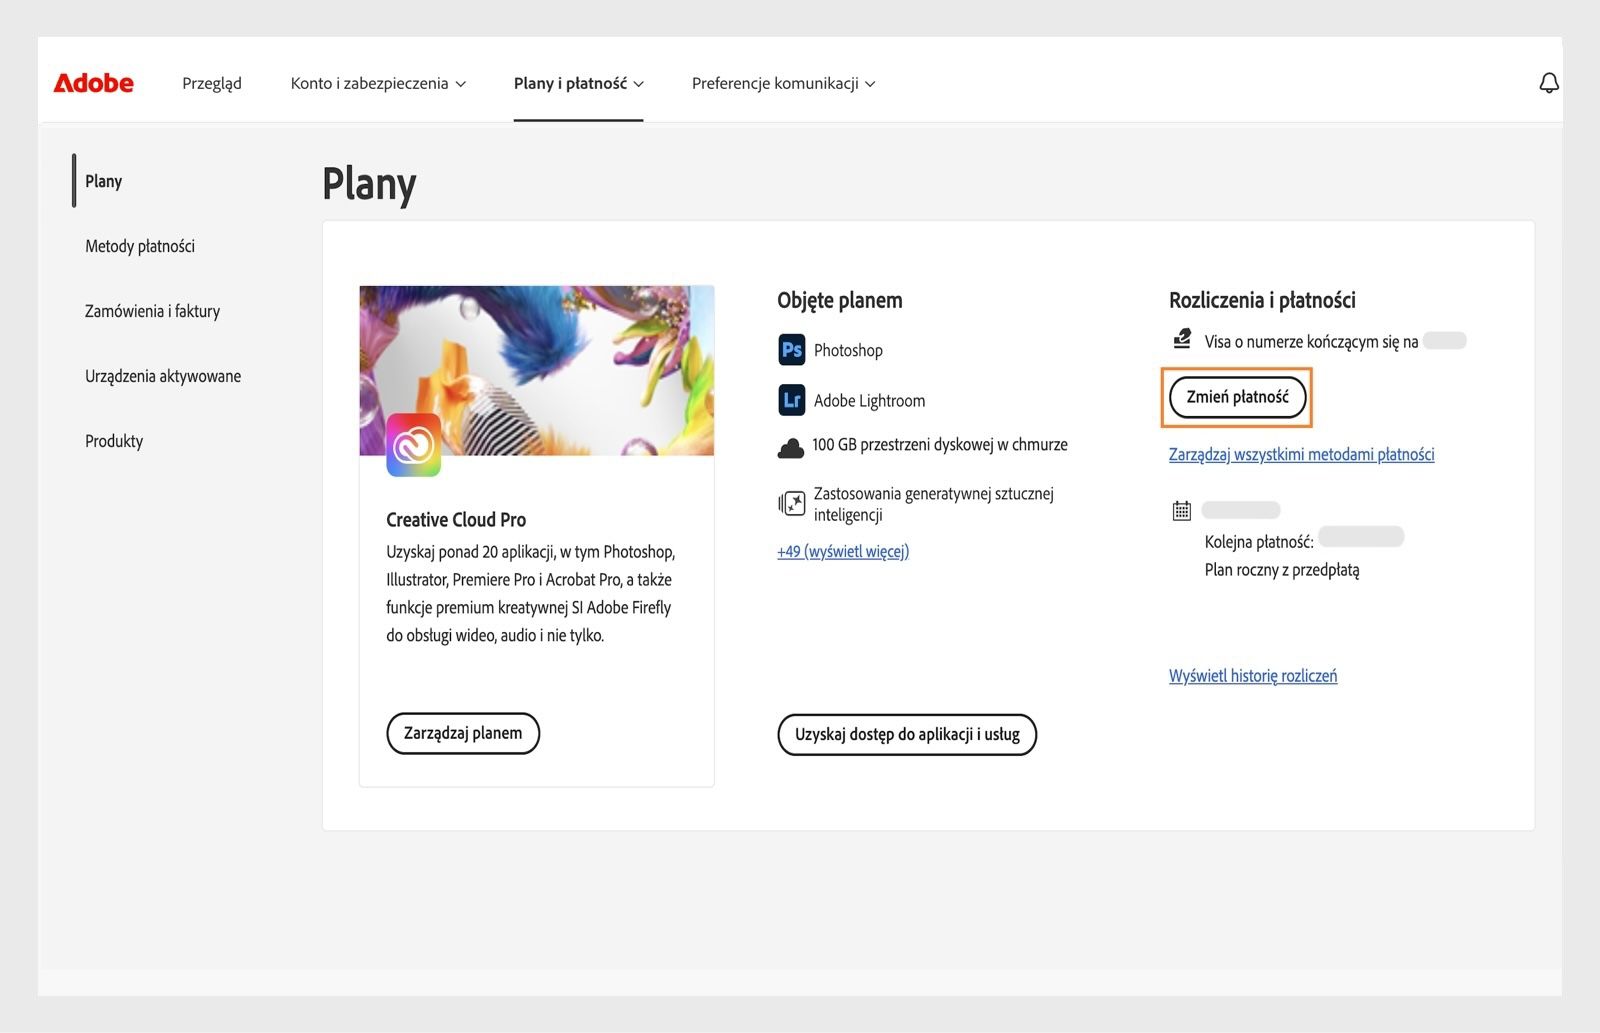Viewport: 1600px width, 1033px height.
Task: Click the Lightroom Lr icon
Action: [791, 400]
